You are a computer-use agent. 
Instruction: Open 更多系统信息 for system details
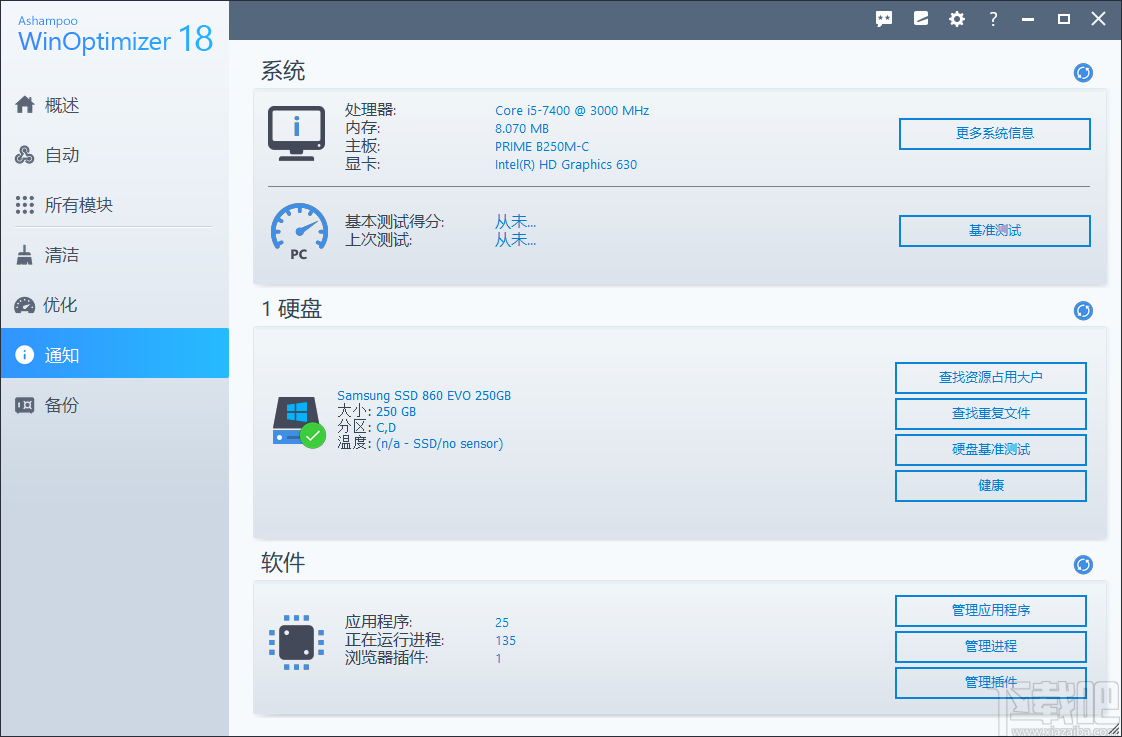click(x=994, y=133)
